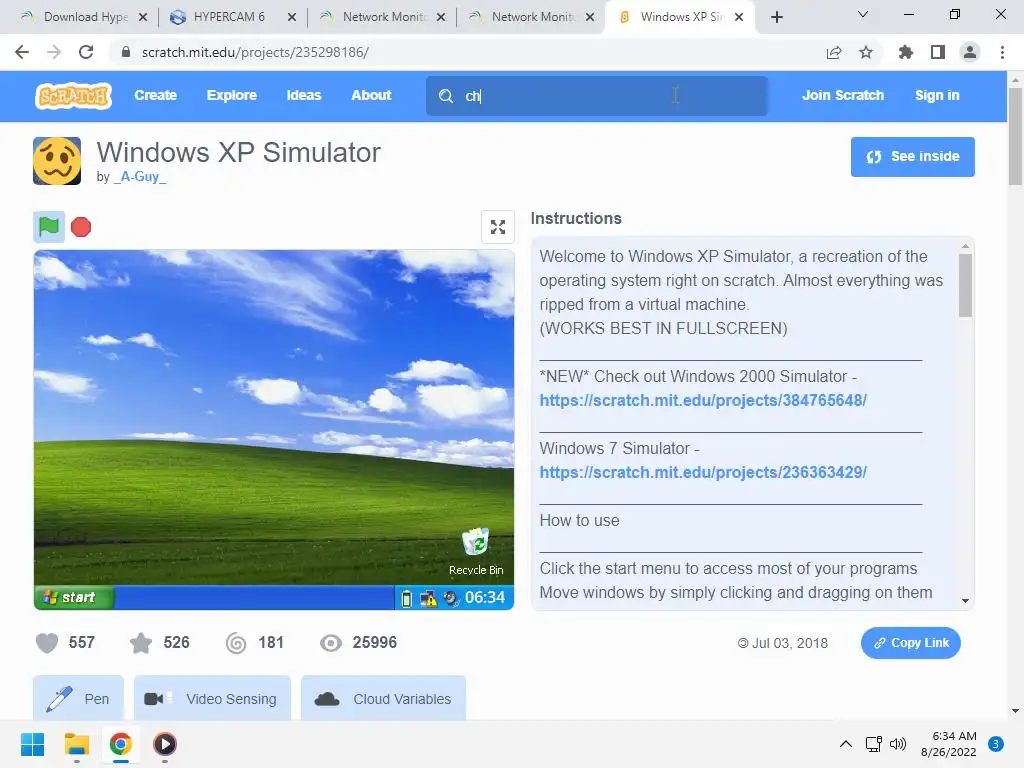Click the views eye icon
This screenshot has height=768, width=1024.
point(331,643)
